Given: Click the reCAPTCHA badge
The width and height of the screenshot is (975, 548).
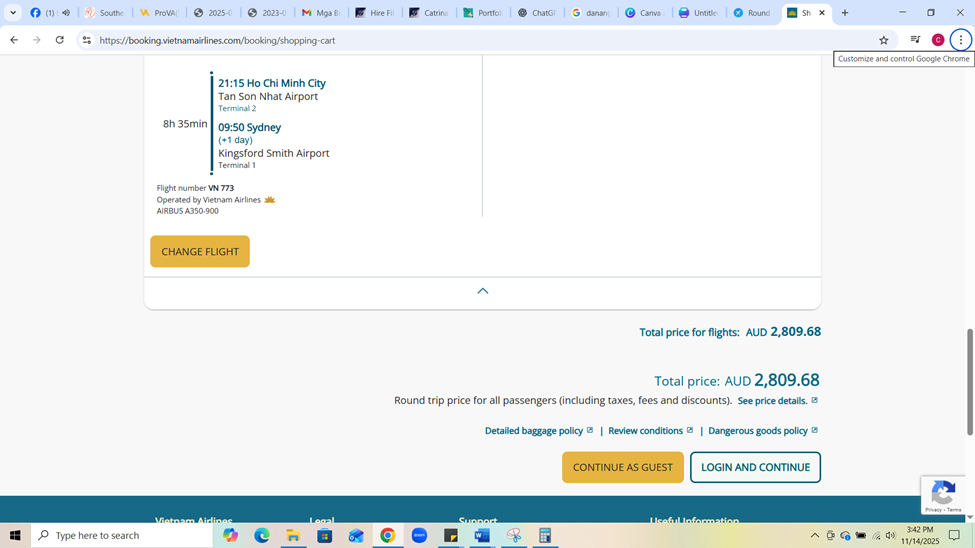Looking at the screenshot, I should (x=943, y=495).
